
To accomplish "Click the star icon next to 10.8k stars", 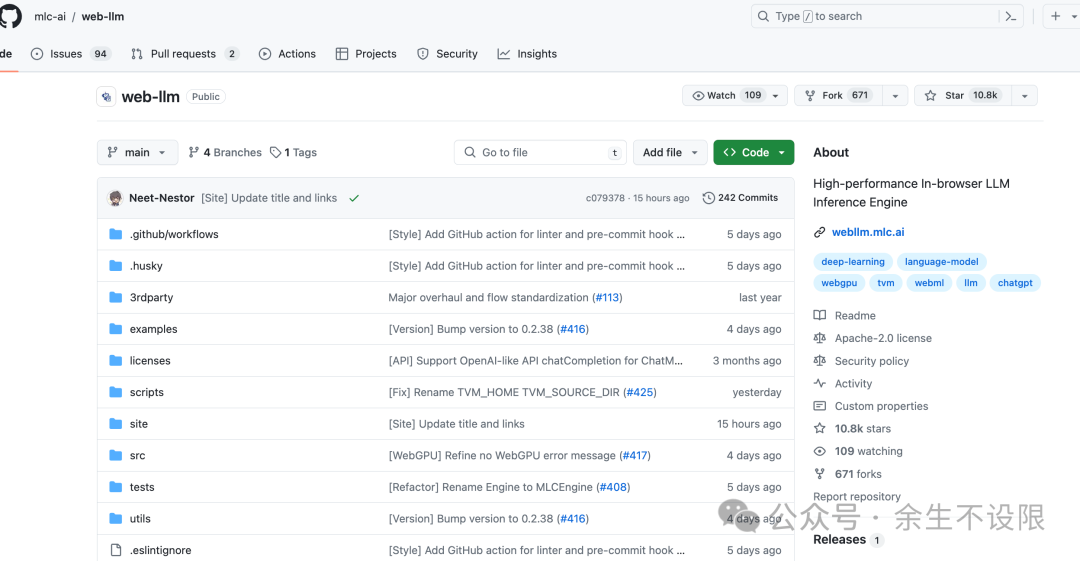I will 820,429.
